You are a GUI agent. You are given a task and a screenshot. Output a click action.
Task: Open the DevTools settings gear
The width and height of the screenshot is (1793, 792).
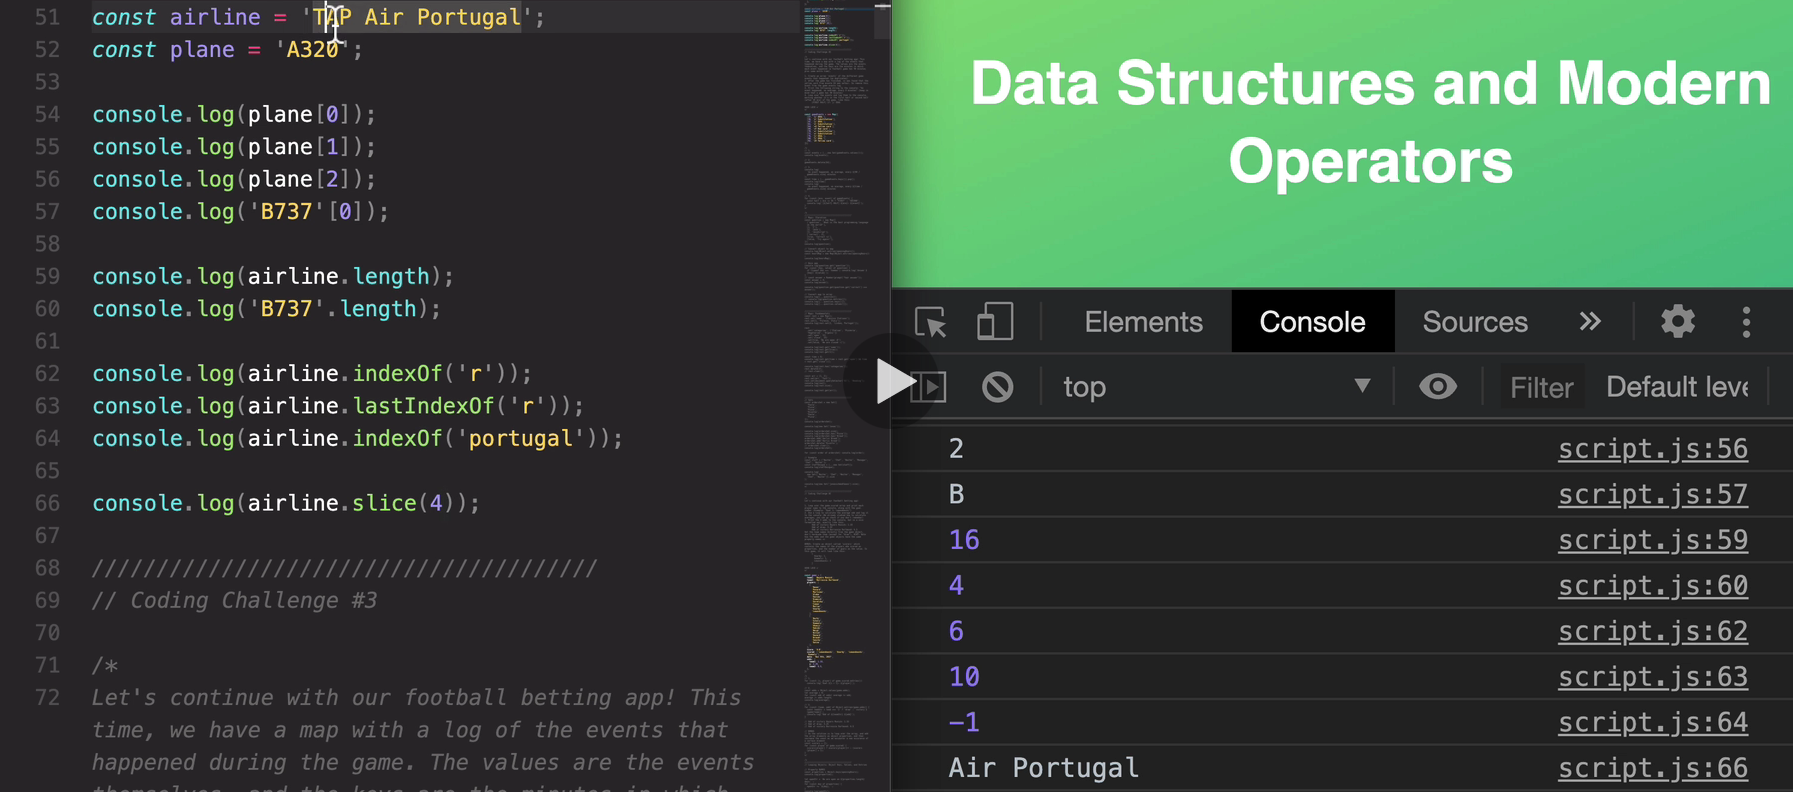(1677, 322)
